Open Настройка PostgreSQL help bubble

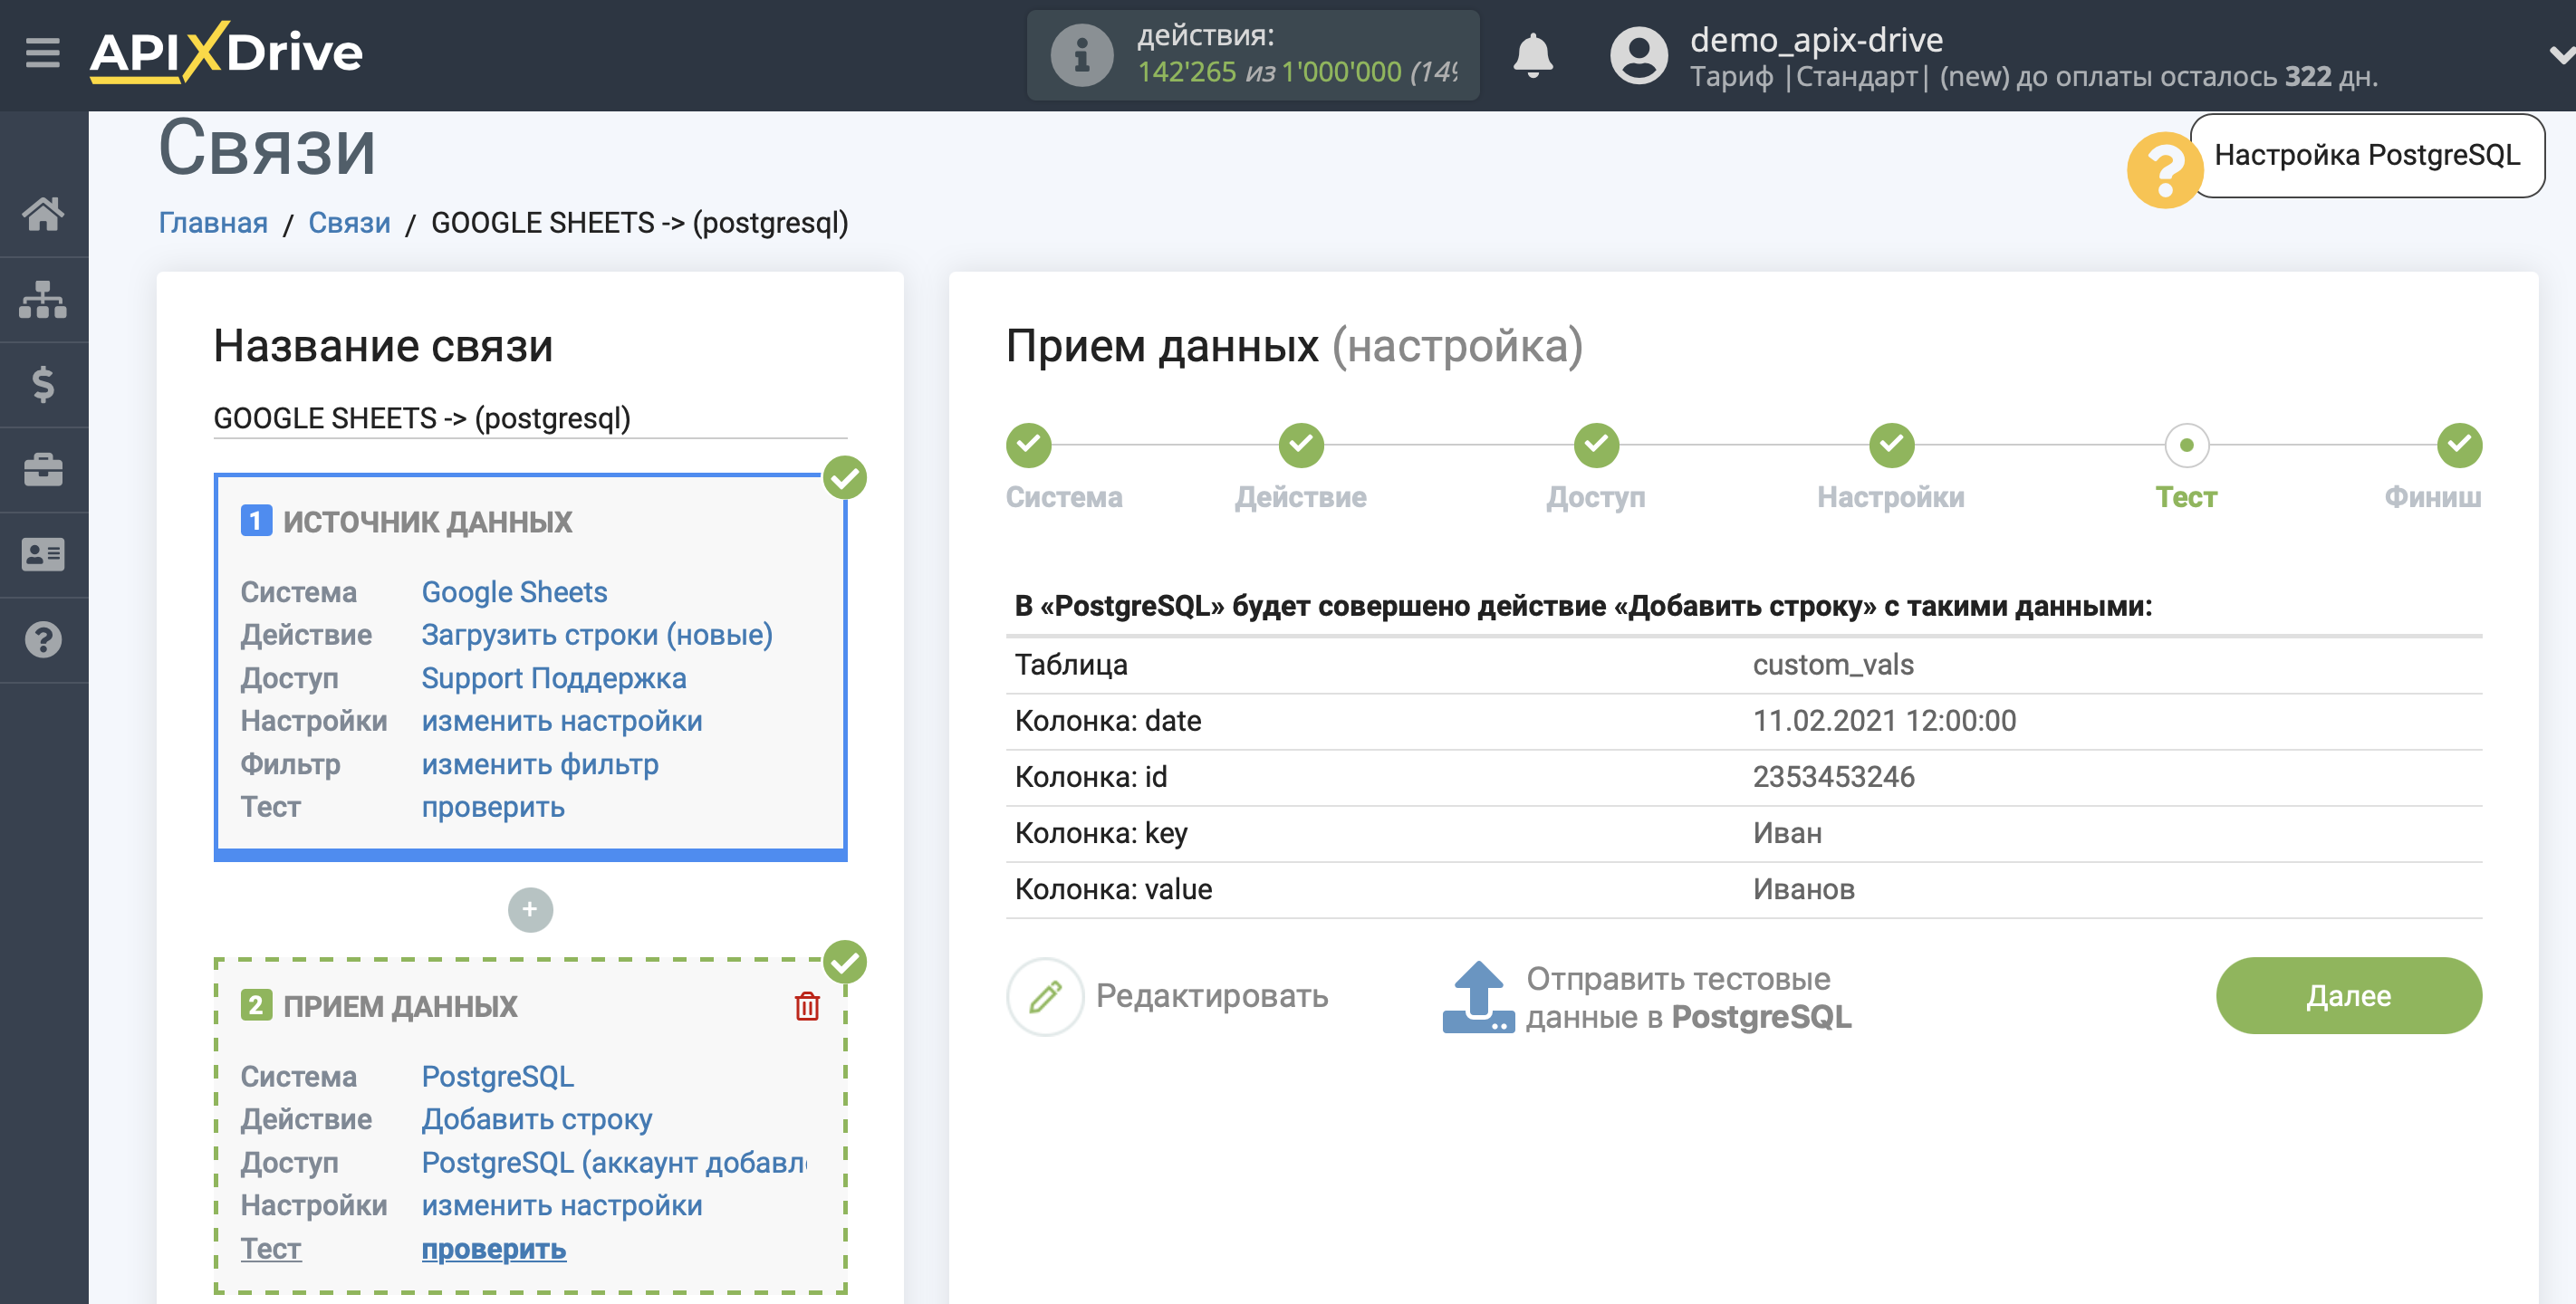coord(2366,155)
